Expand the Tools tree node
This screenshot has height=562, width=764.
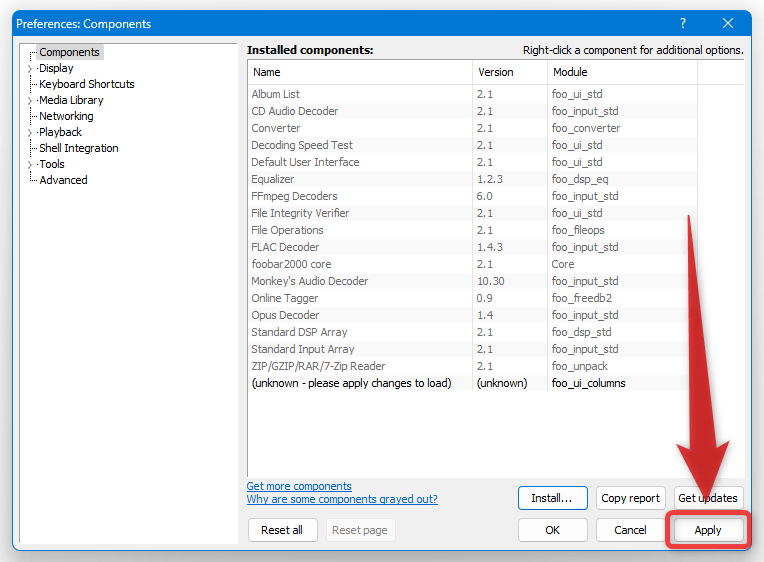click(x=30, y=165)
